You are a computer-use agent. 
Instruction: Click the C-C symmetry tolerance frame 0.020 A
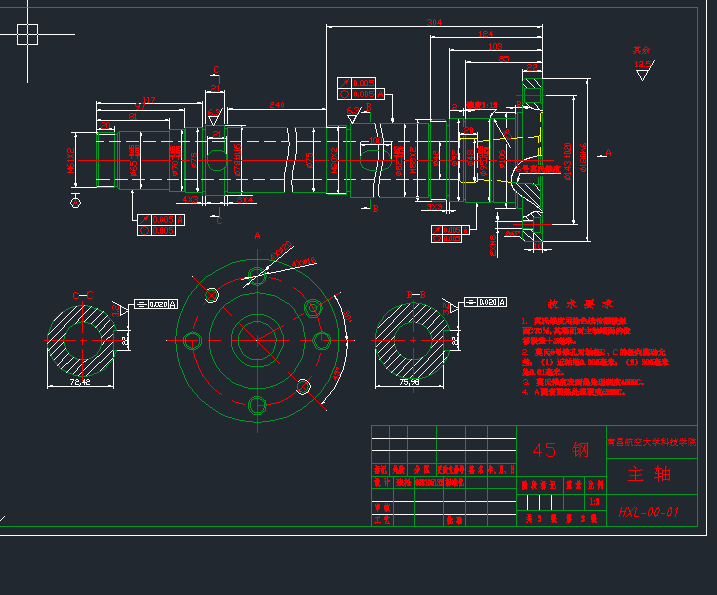click(156, 304)
